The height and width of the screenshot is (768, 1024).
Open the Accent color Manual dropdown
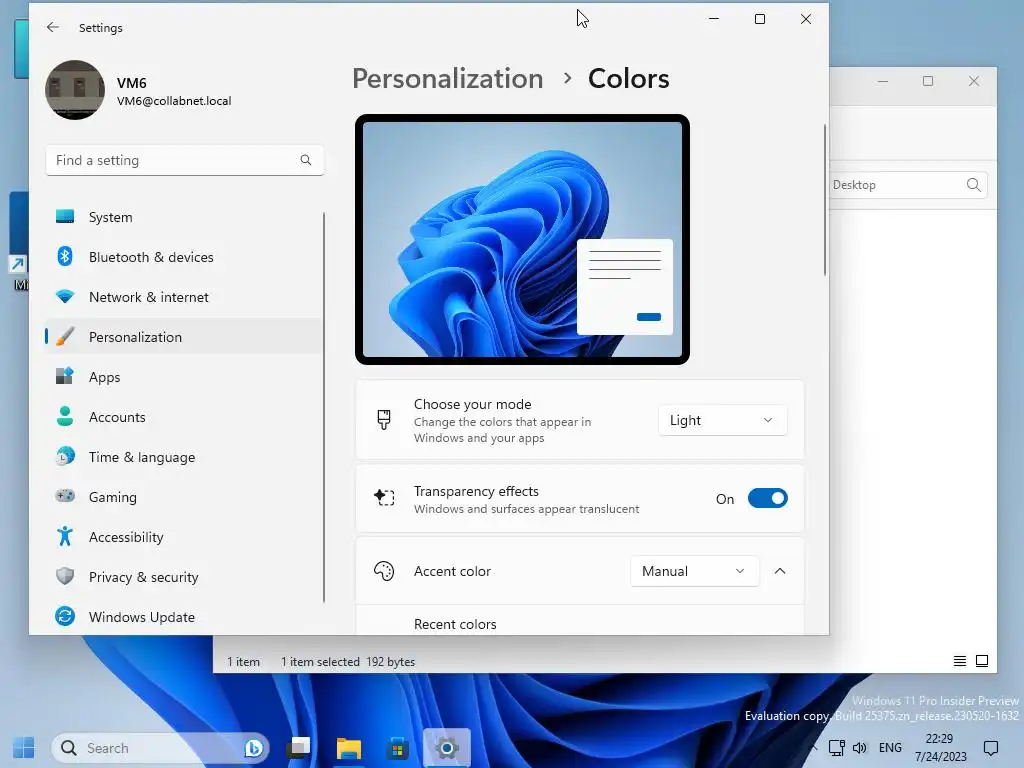(x=694, y=571)
